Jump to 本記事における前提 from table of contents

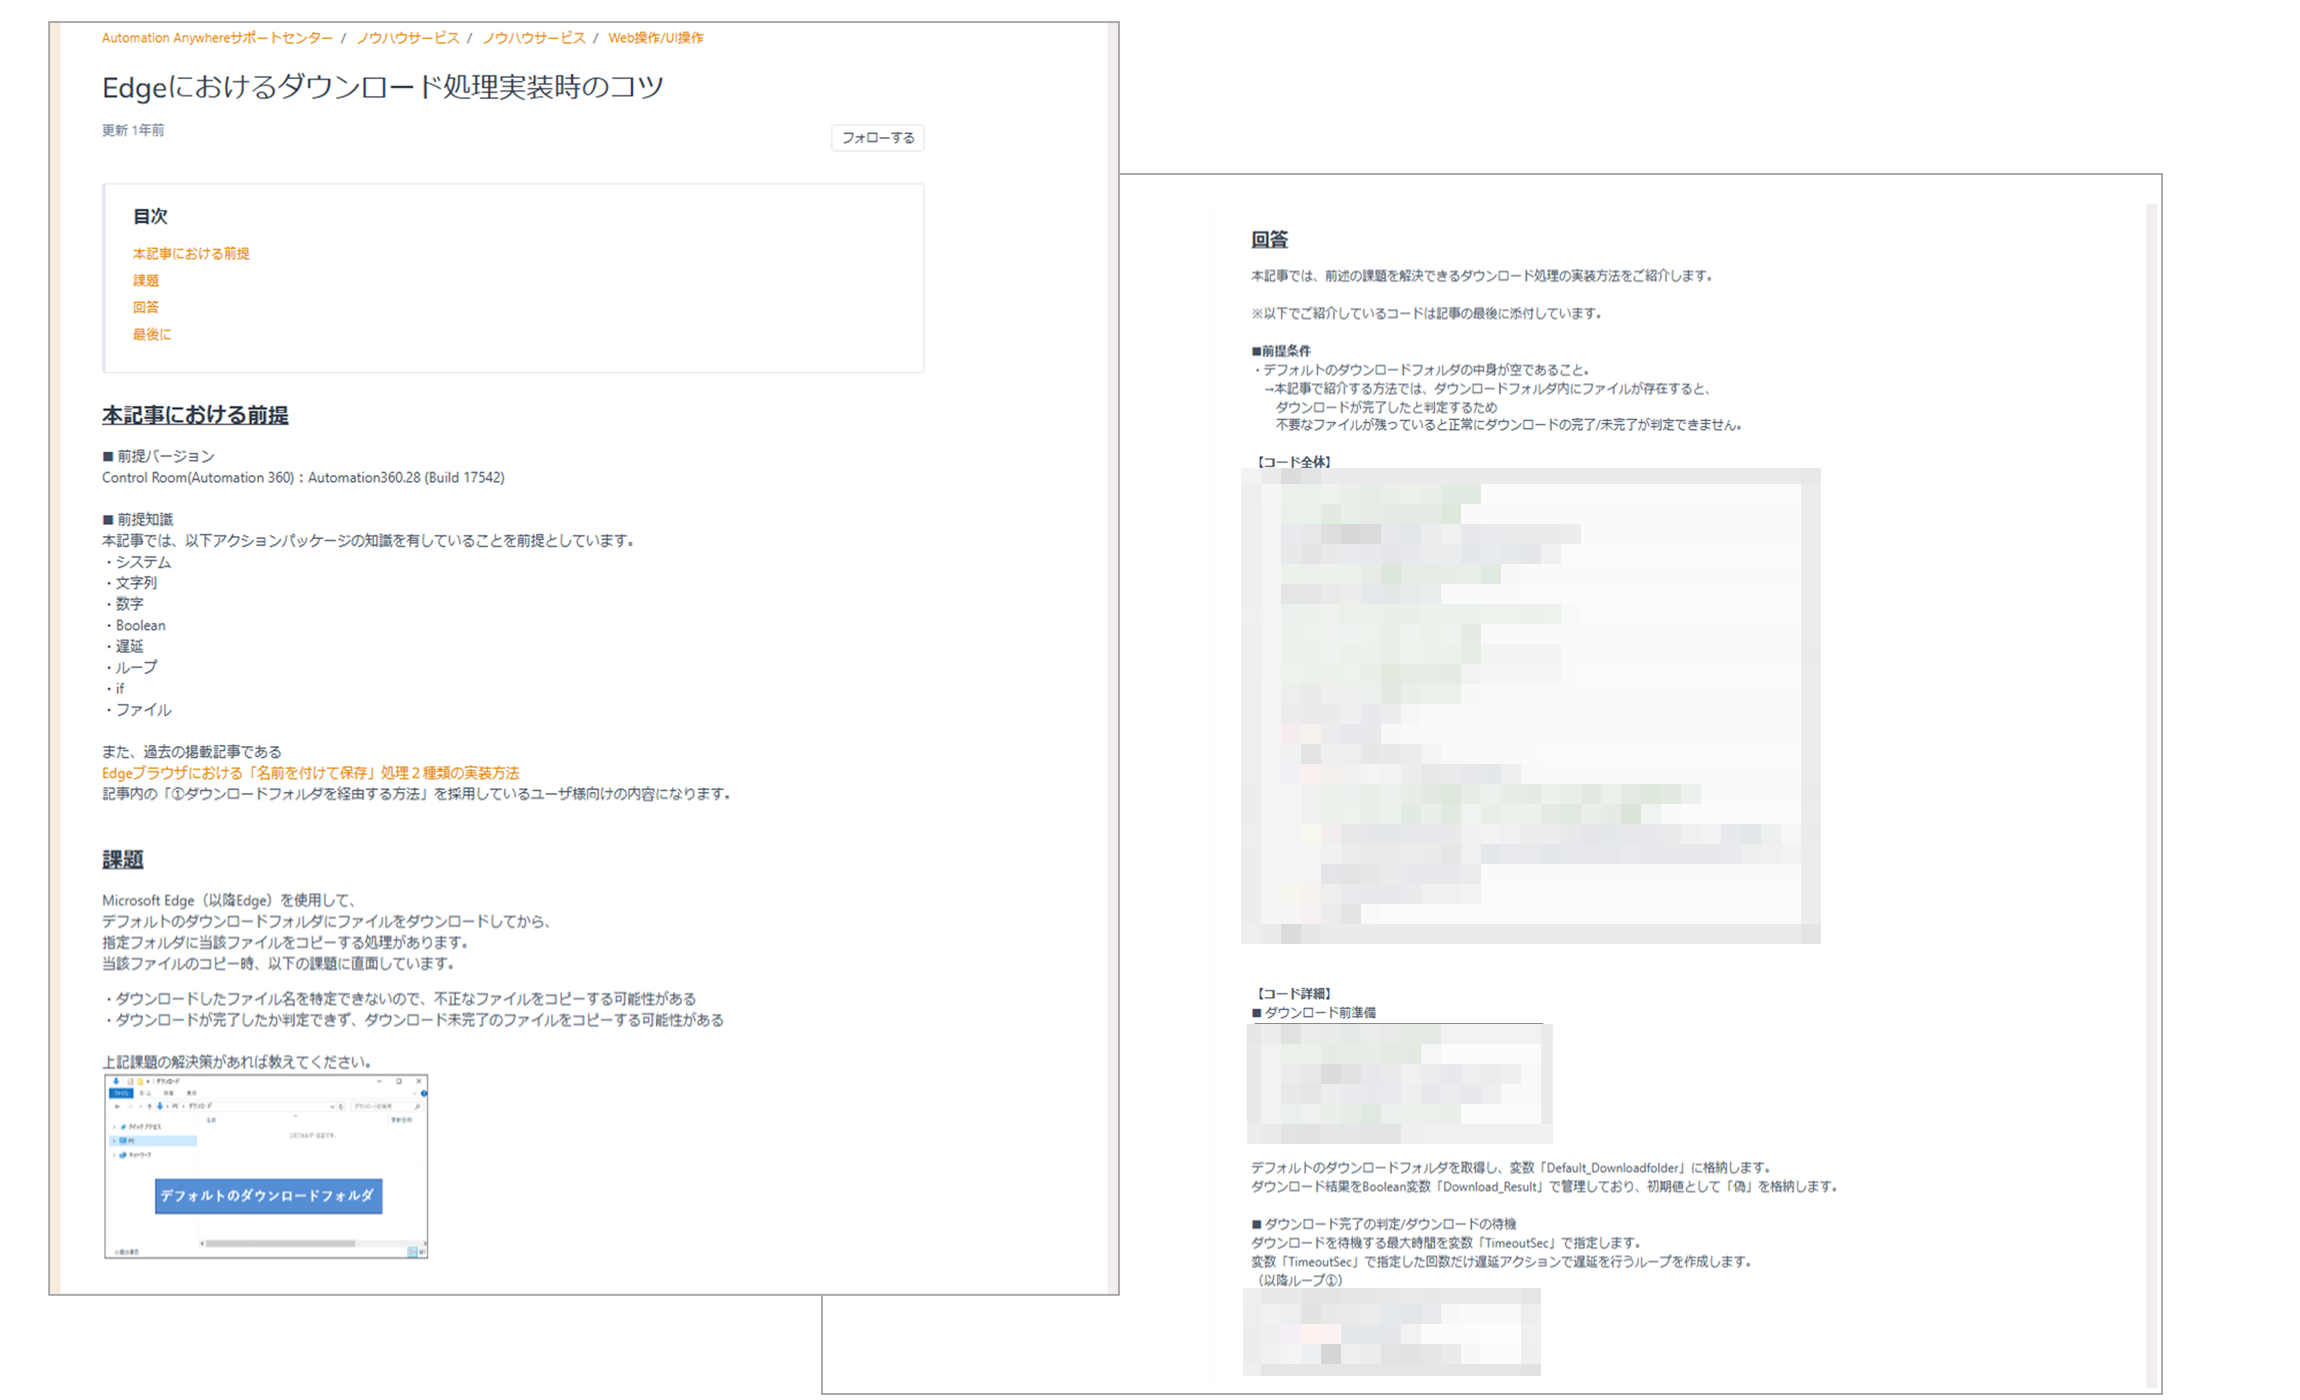[x=191, y=254]
